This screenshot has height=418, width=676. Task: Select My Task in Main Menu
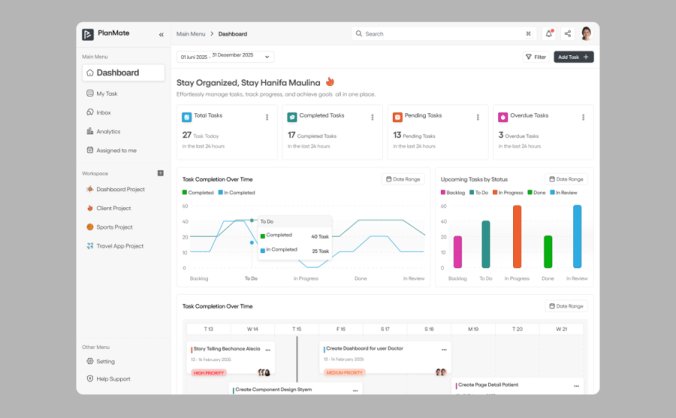pyautogui.click(x=105, y=93)
